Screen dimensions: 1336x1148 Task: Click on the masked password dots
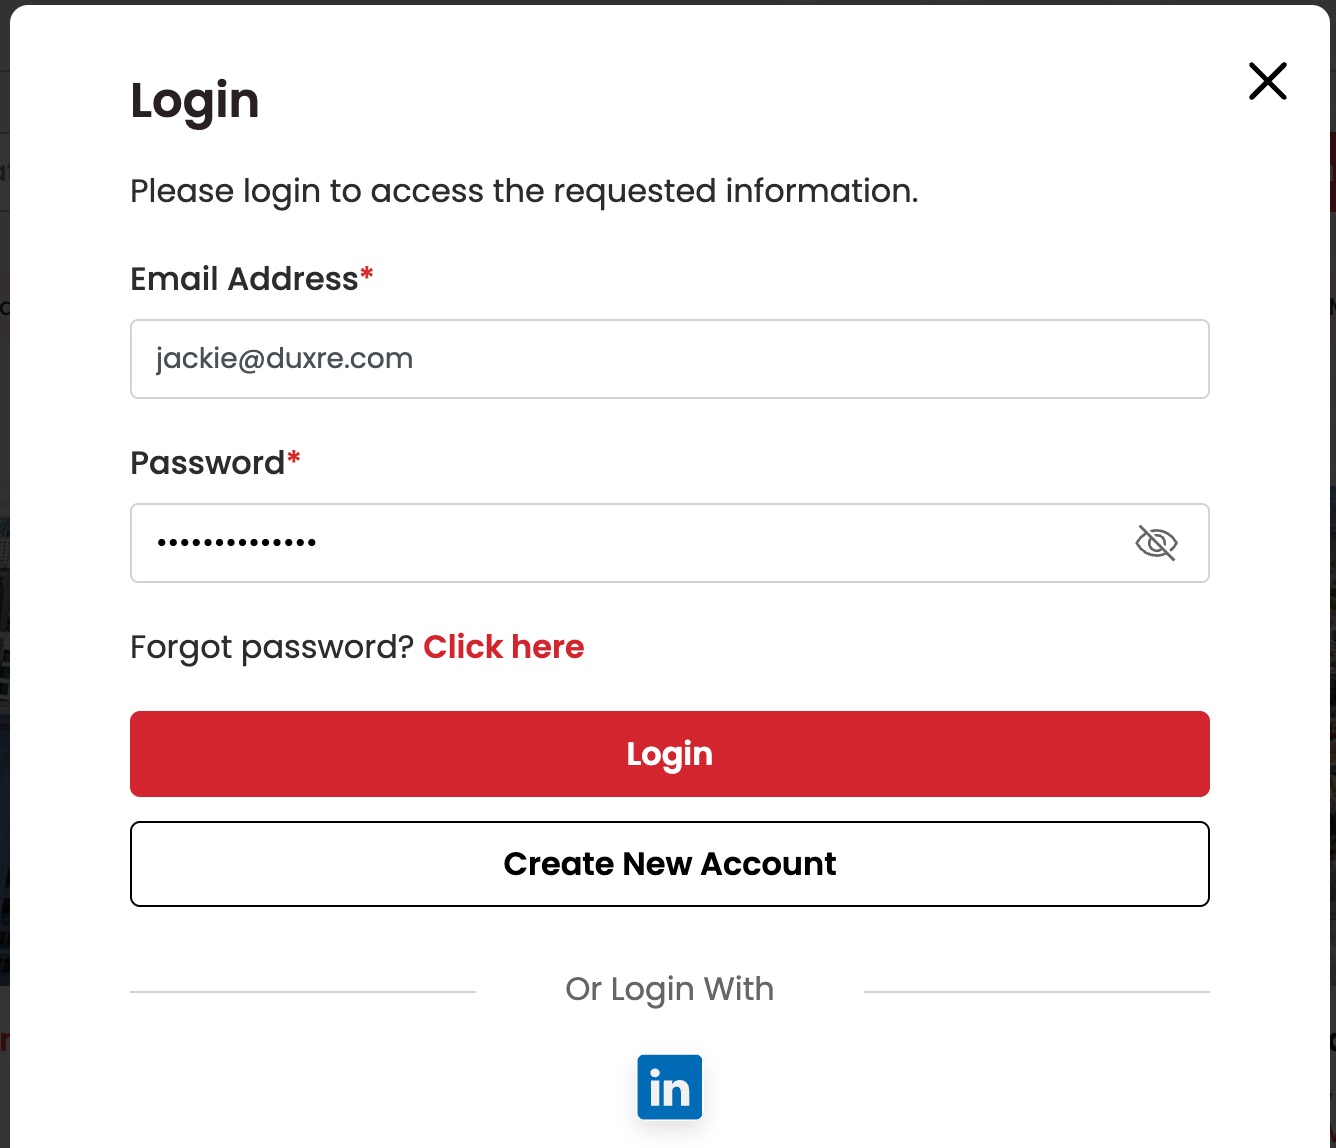tap(236, 543)
